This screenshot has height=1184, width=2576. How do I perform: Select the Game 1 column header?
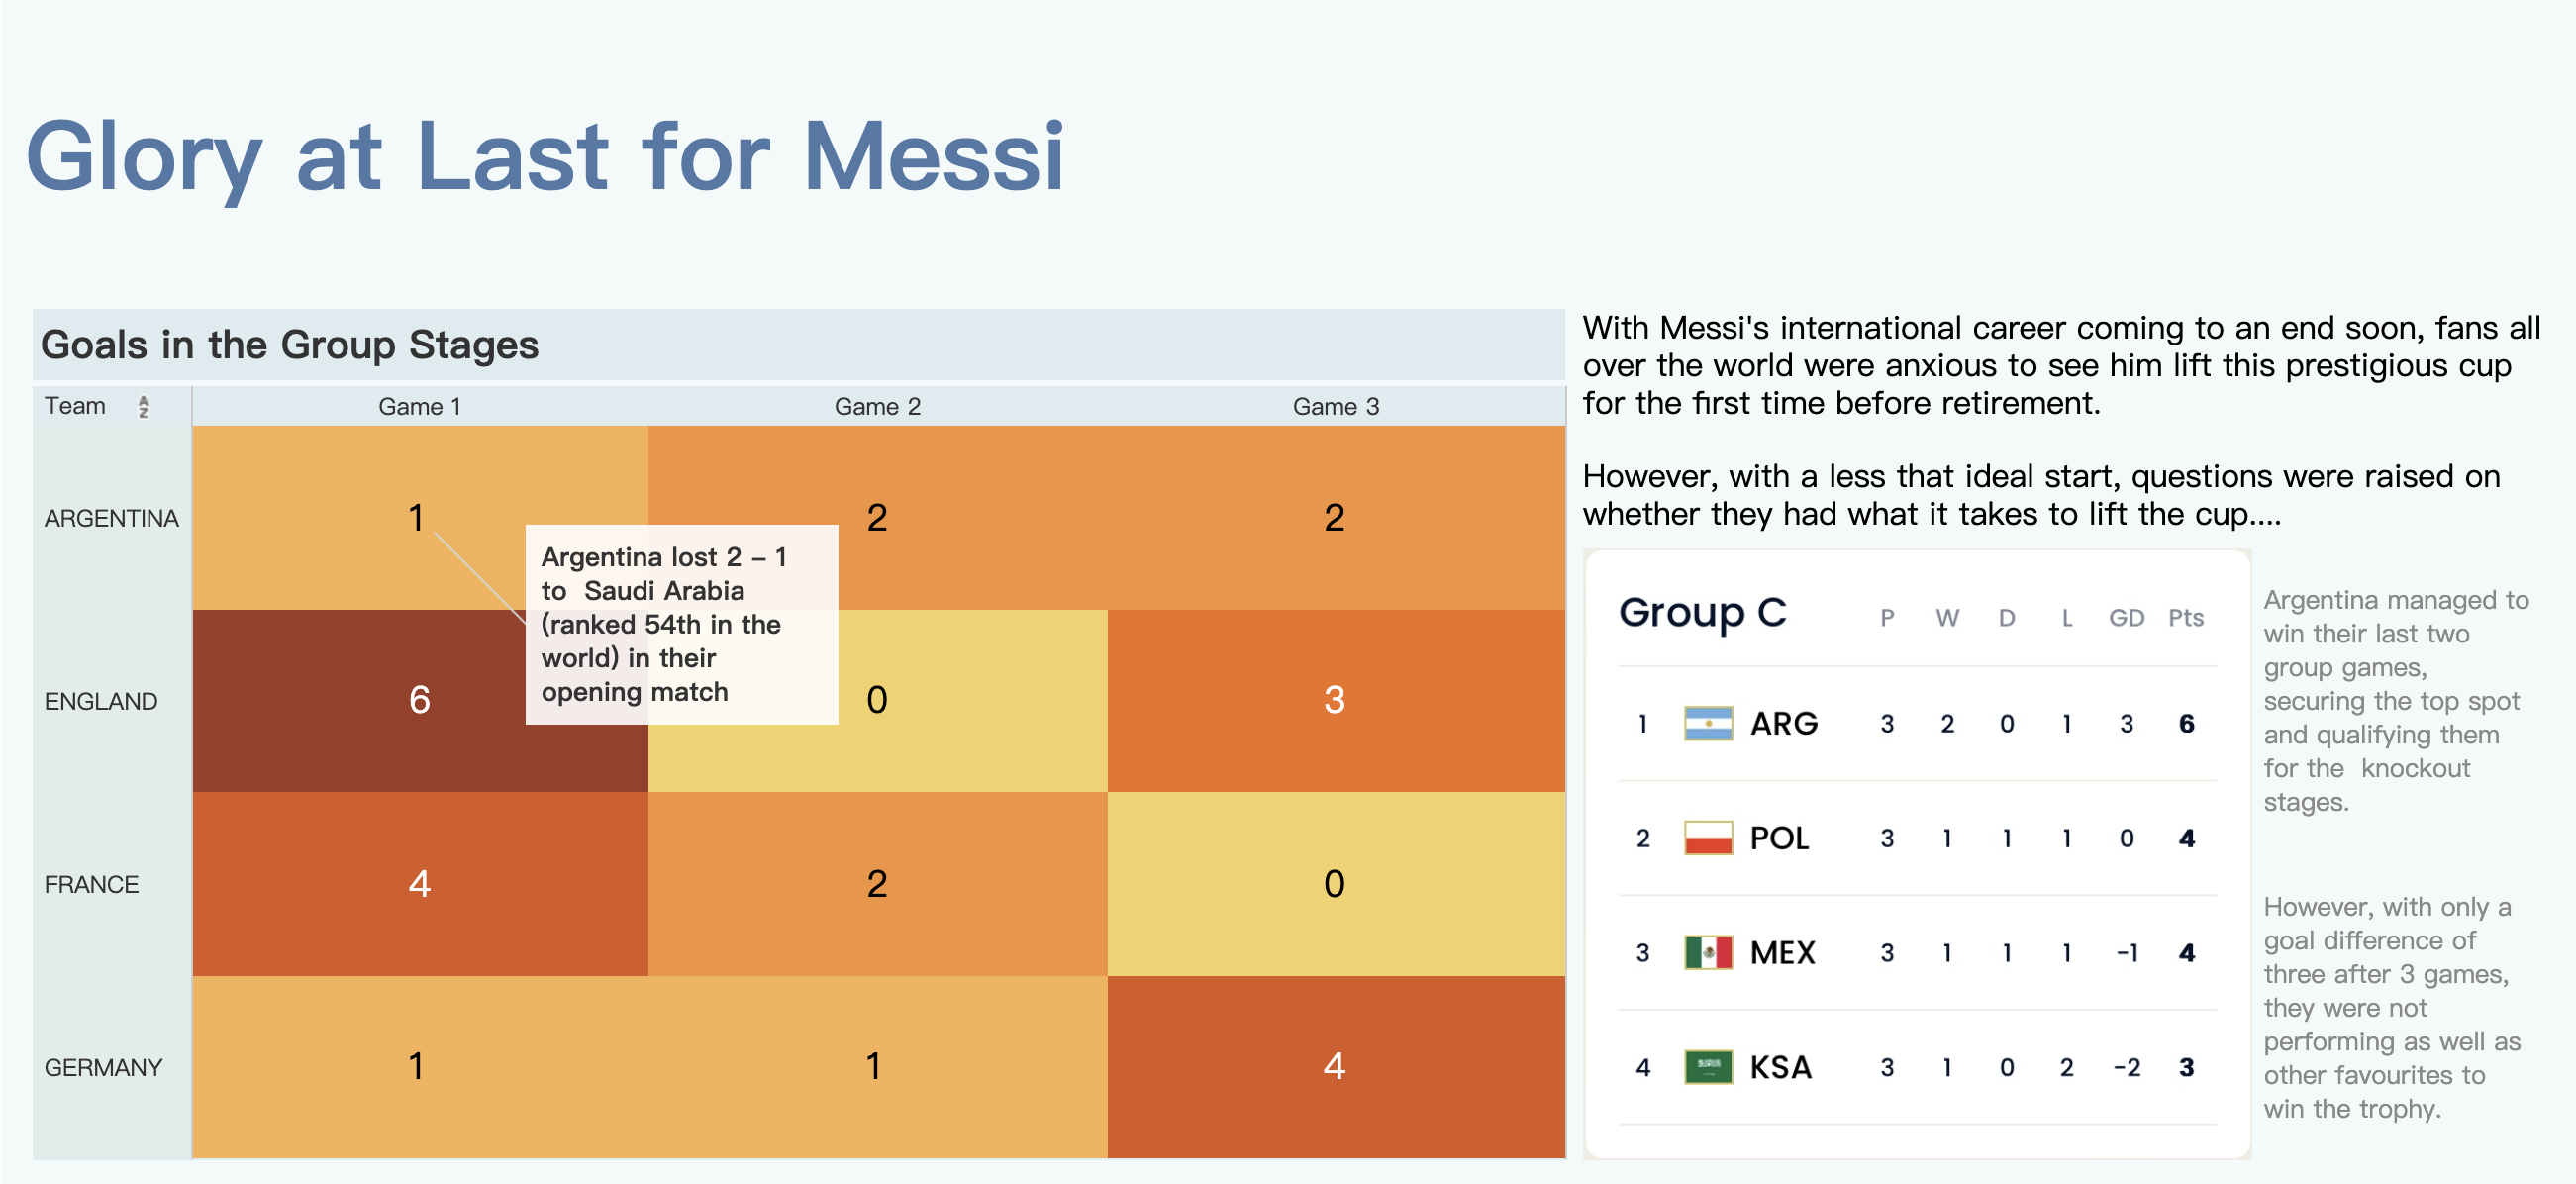(419, 407)
